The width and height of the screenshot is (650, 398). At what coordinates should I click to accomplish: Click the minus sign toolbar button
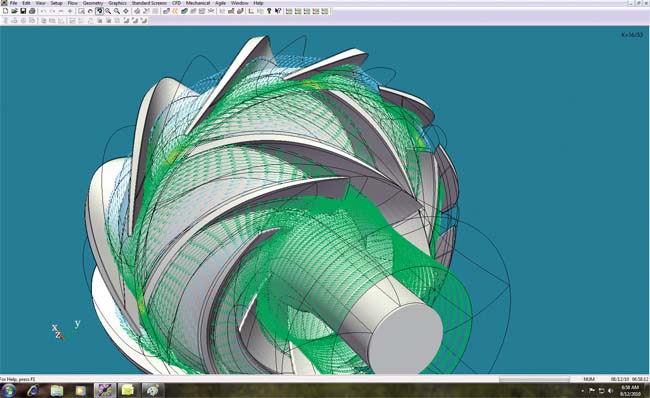pos(61,11)
